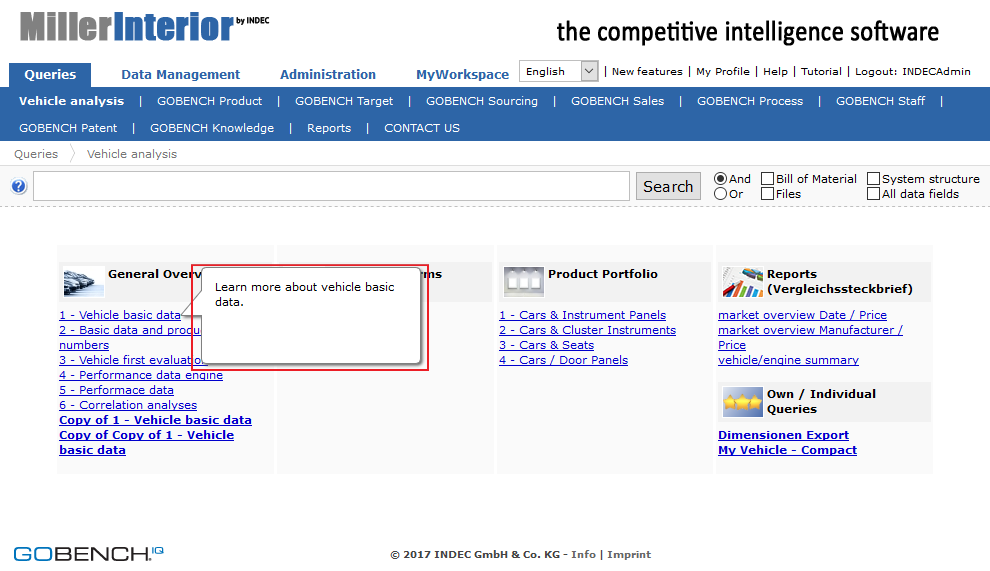Click Vehicle analysis breadcrumb
This screenshot has width=990, height=571.
coord(132,154)
